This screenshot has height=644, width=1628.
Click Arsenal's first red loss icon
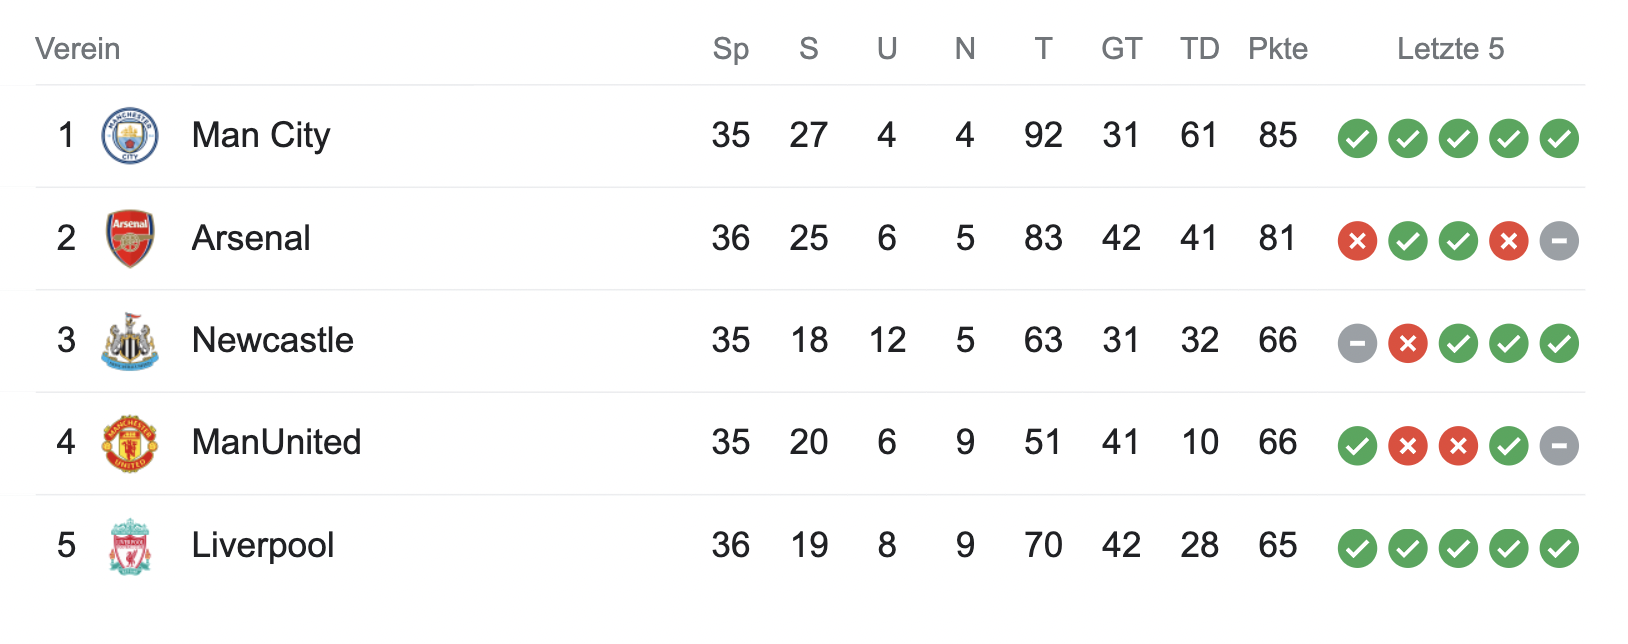tap(1357, 241)
